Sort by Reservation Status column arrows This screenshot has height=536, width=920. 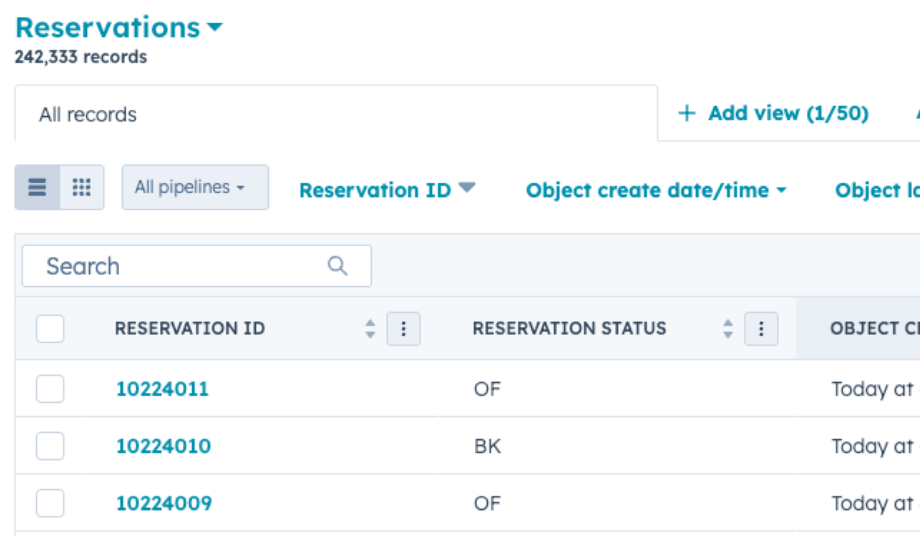pyautogui.click(x=728, y=328)
